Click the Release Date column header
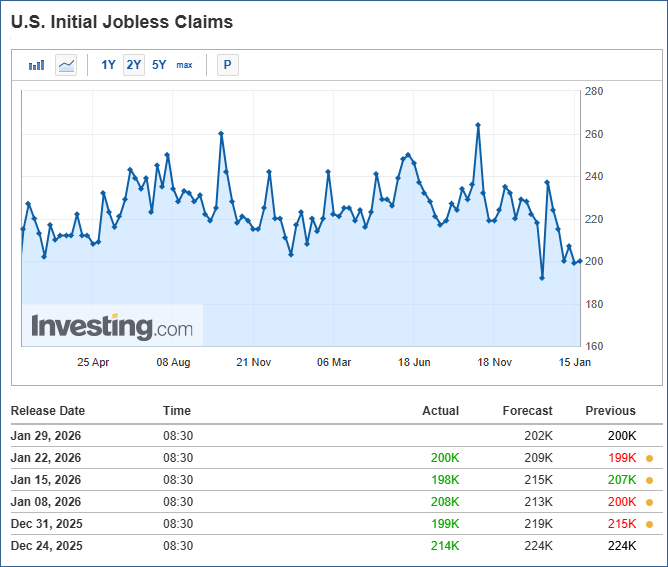 [48, 411]
